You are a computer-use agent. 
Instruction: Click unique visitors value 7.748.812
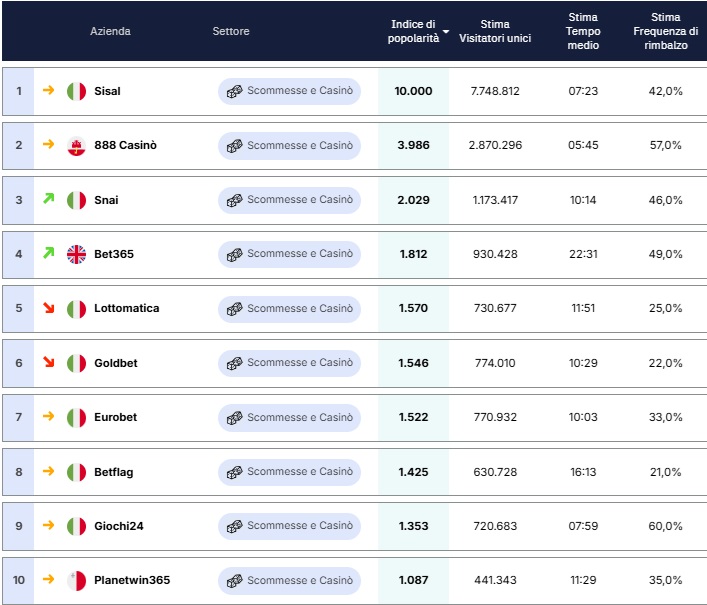pyautogui.click(x=495, y=91)
